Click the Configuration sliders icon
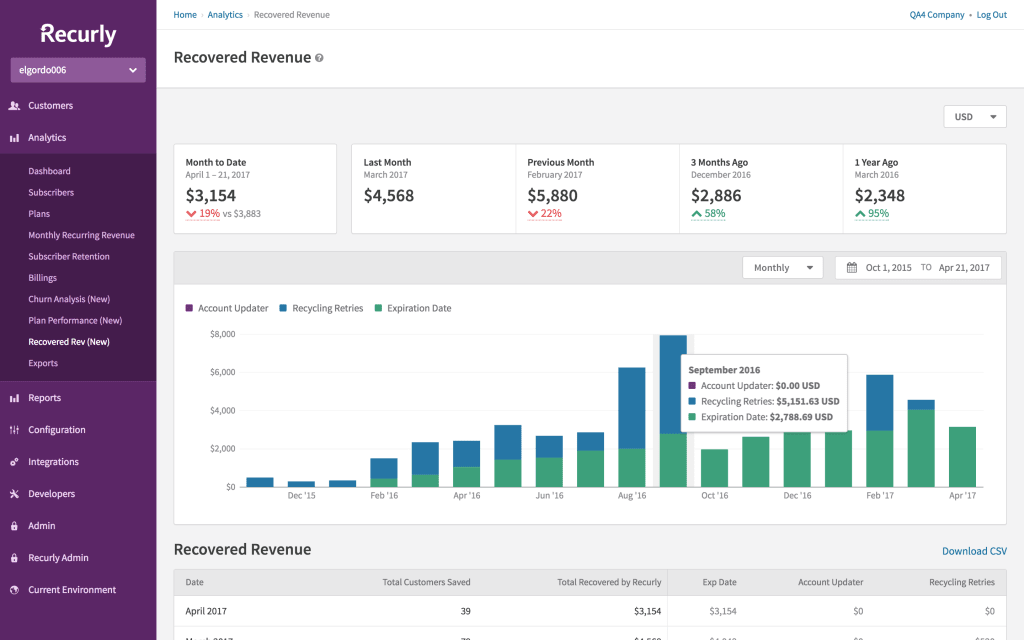 pyautogui.click(x=15, y=429)
